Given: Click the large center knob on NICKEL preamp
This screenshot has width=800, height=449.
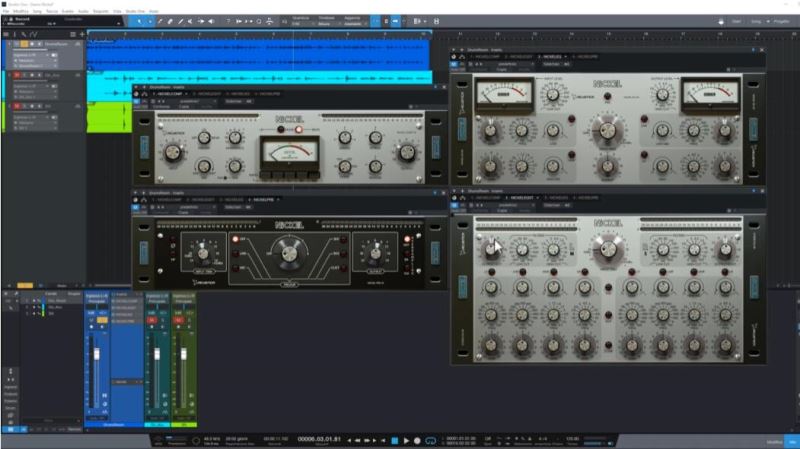Looking at the screenshot, I should click(289, 252).
